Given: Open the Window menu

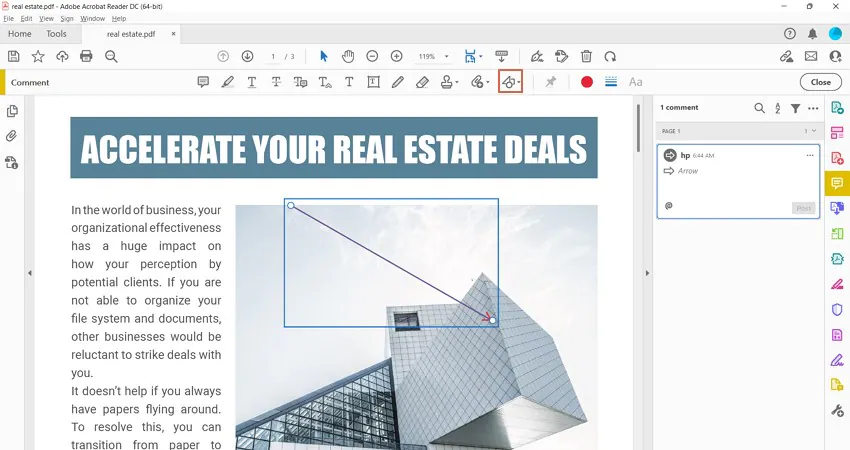Looking at the screenshot, I should [x=93, y=18].
